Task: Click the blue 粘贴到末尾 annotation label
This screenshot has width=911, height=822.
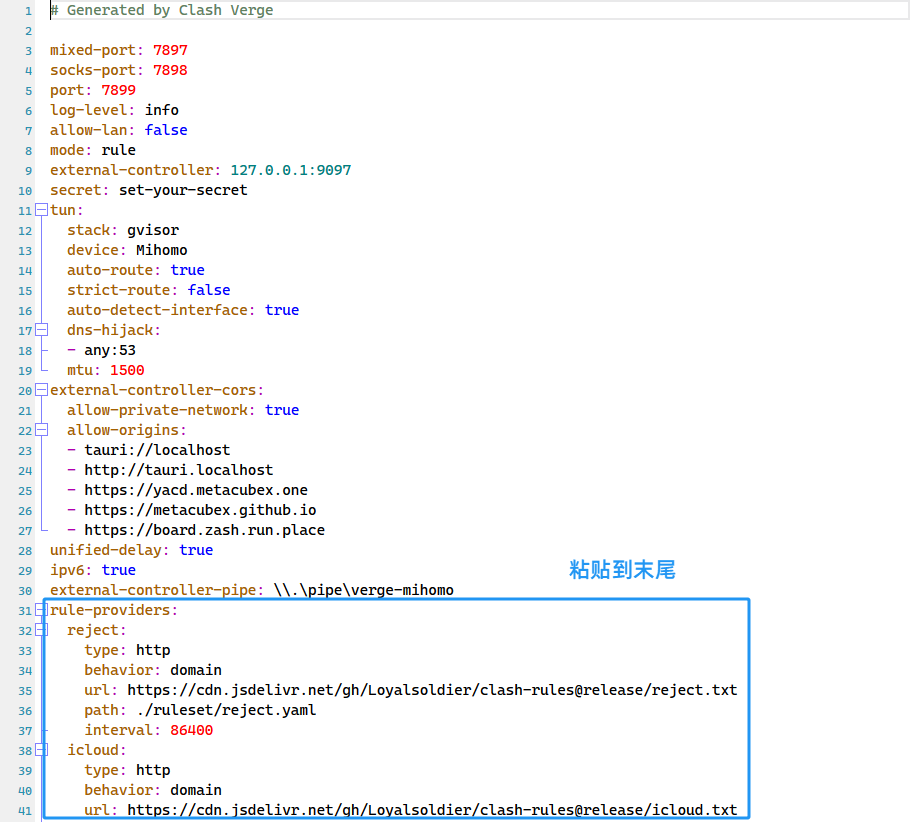Action: (x=622, y=570)
